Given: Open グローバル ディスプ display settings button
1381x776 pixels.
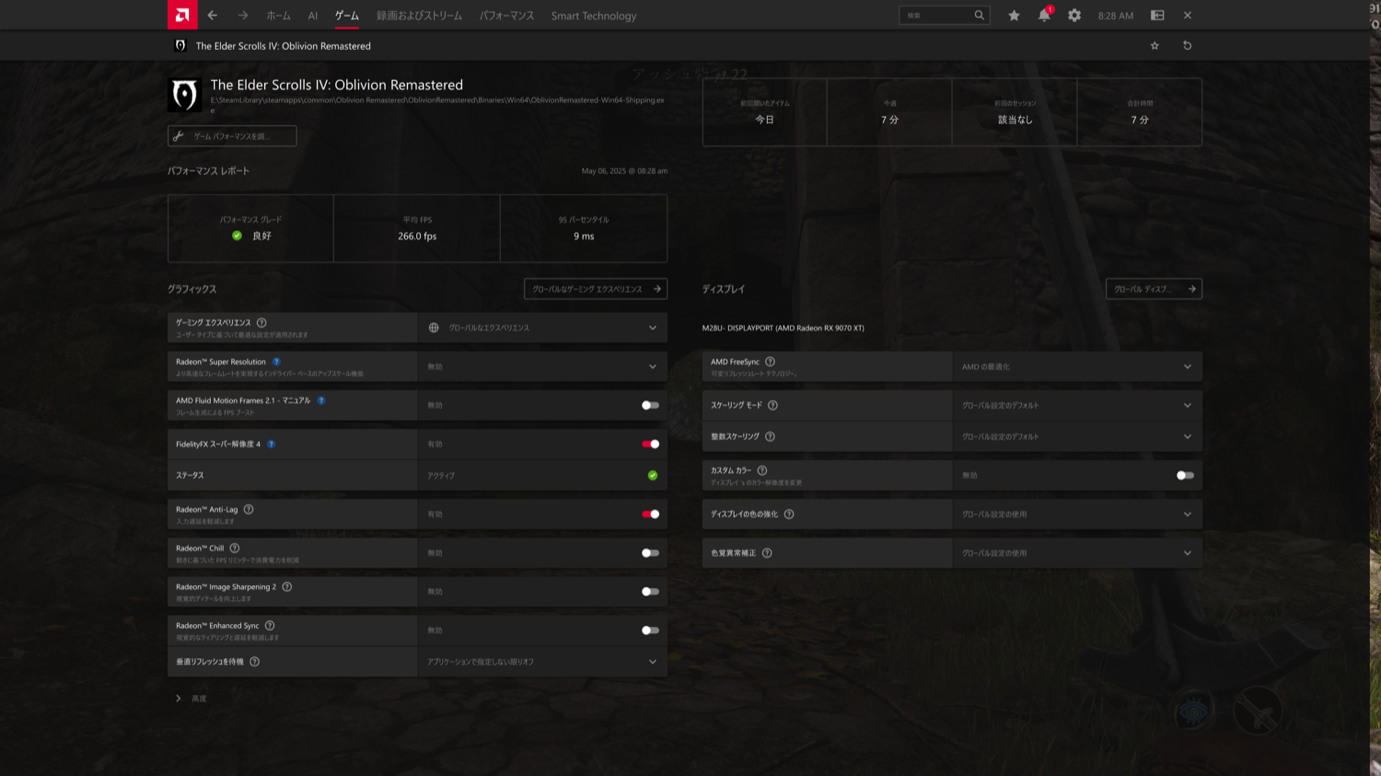Looking at the screenshot, I should (x=1154, y=289).
